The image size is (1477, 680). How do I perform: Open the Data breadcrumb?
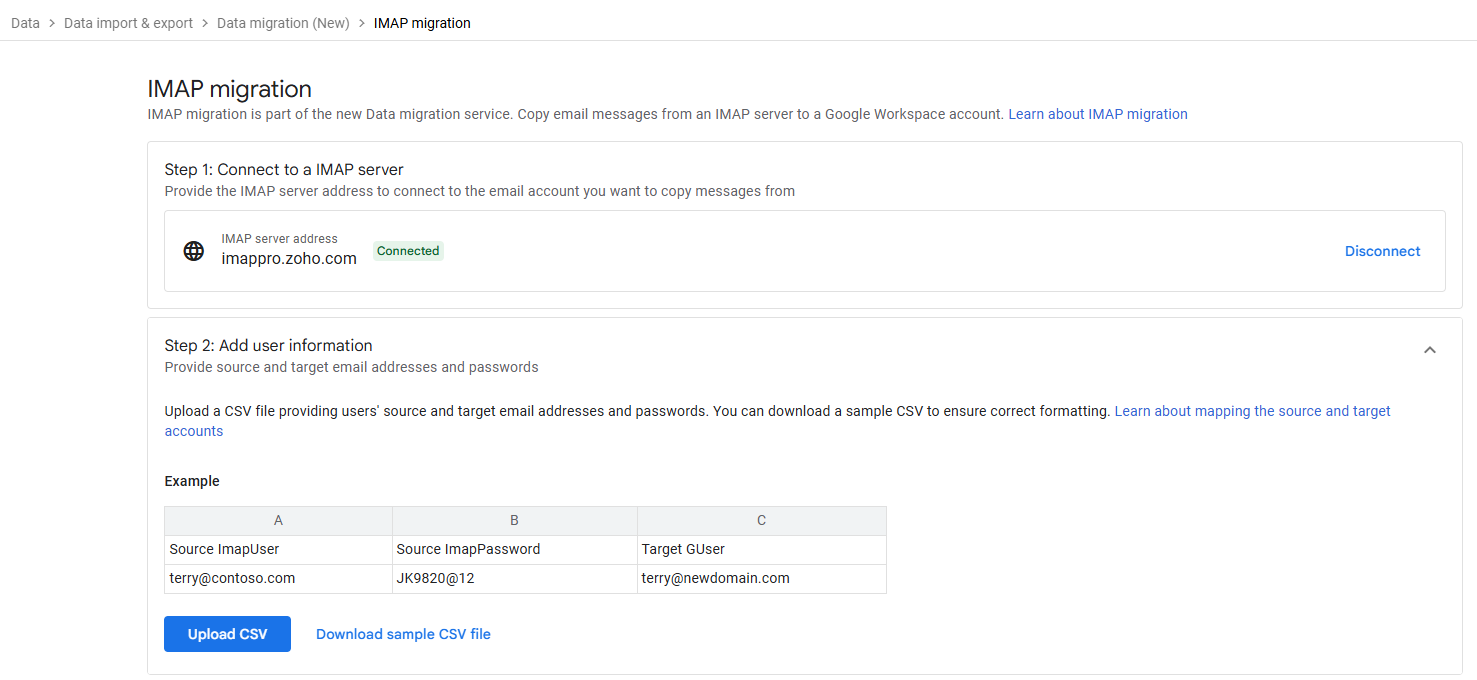click(25, 23)
